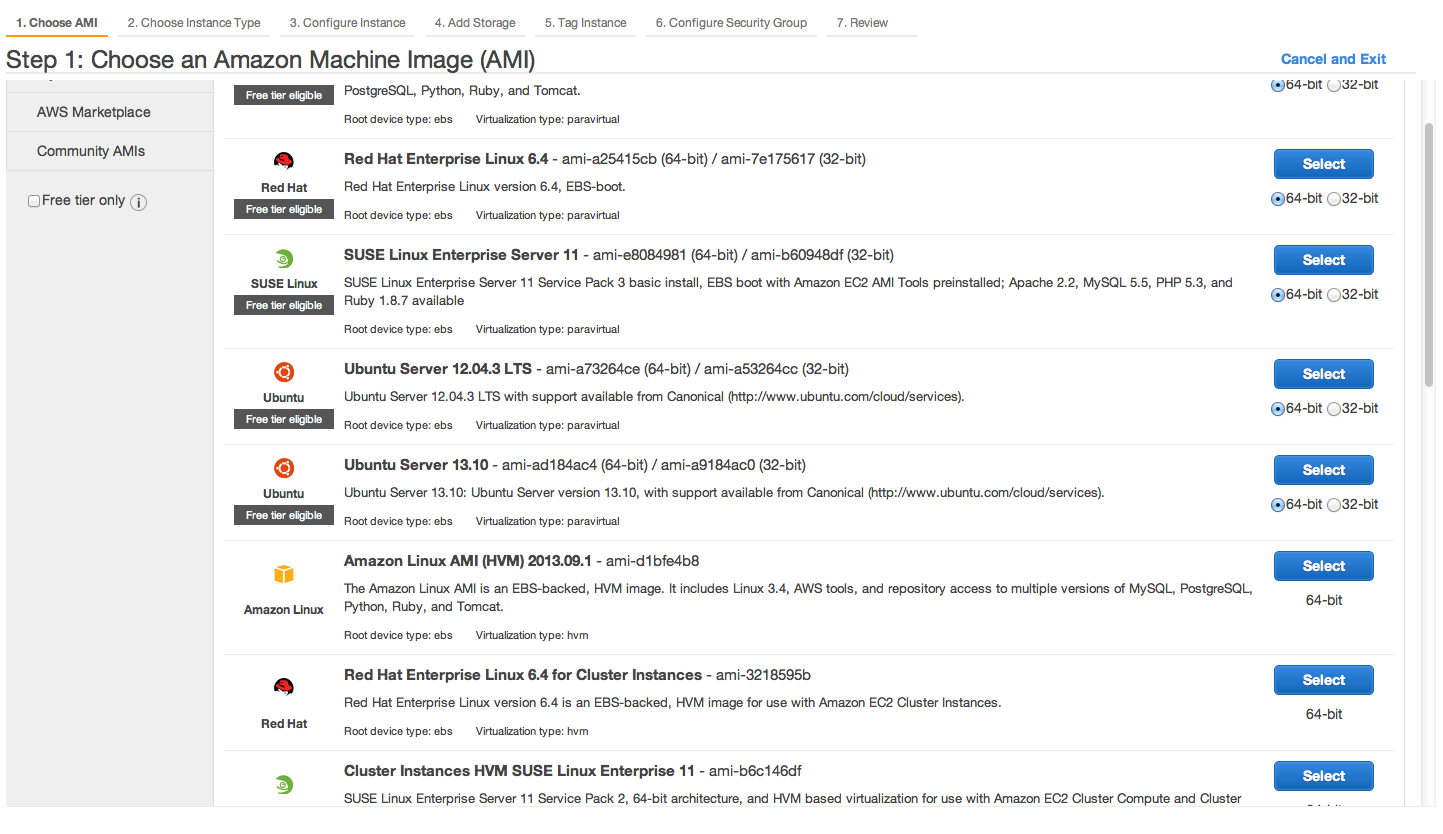Go to 7. Review tab
Image resolution: width=1443 pixels, height=834 pixels.
click(862, 23)
